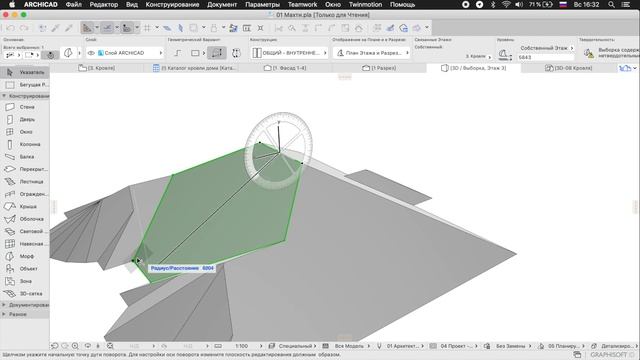Toggle the selected element settings button
The image size is (640, 360).
[51, 55]
